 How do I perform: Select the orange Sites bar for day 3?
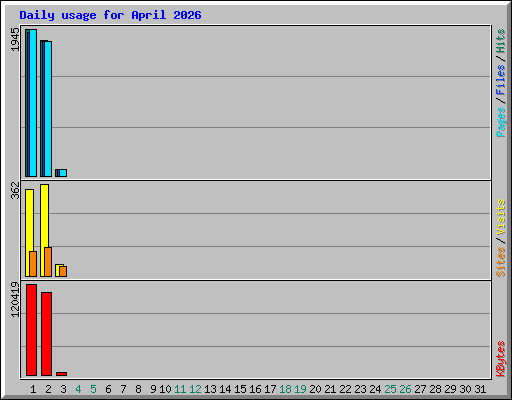pos(63,271)
